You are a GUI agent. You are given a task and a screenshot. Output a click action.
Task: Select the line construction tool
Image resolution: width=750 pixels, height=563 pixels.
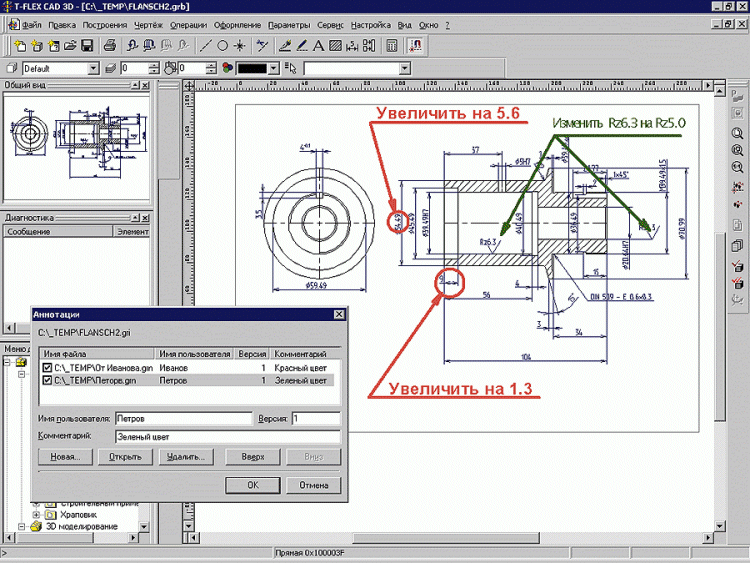(x=206, y=46)
